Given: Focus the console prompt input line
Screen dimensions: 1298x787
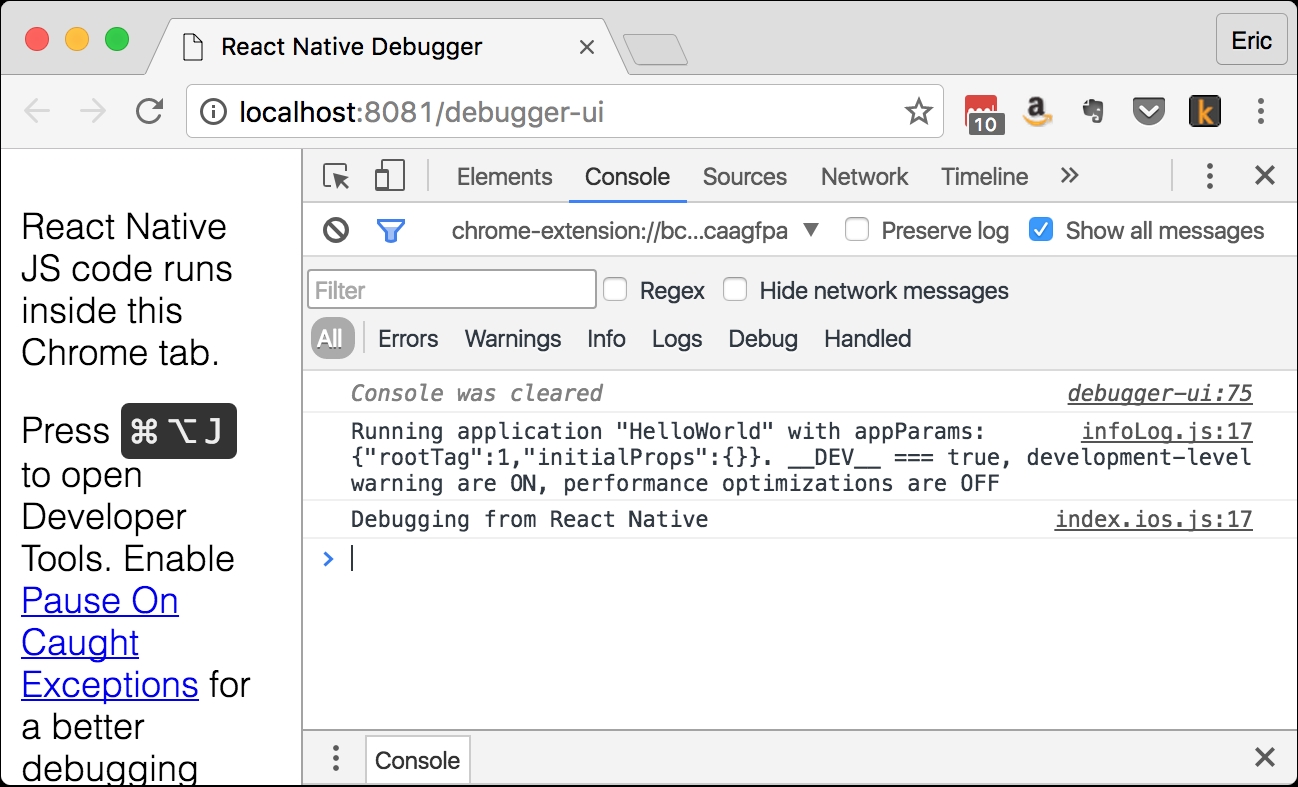Looking at the screenshot, I should pos(800,559).
